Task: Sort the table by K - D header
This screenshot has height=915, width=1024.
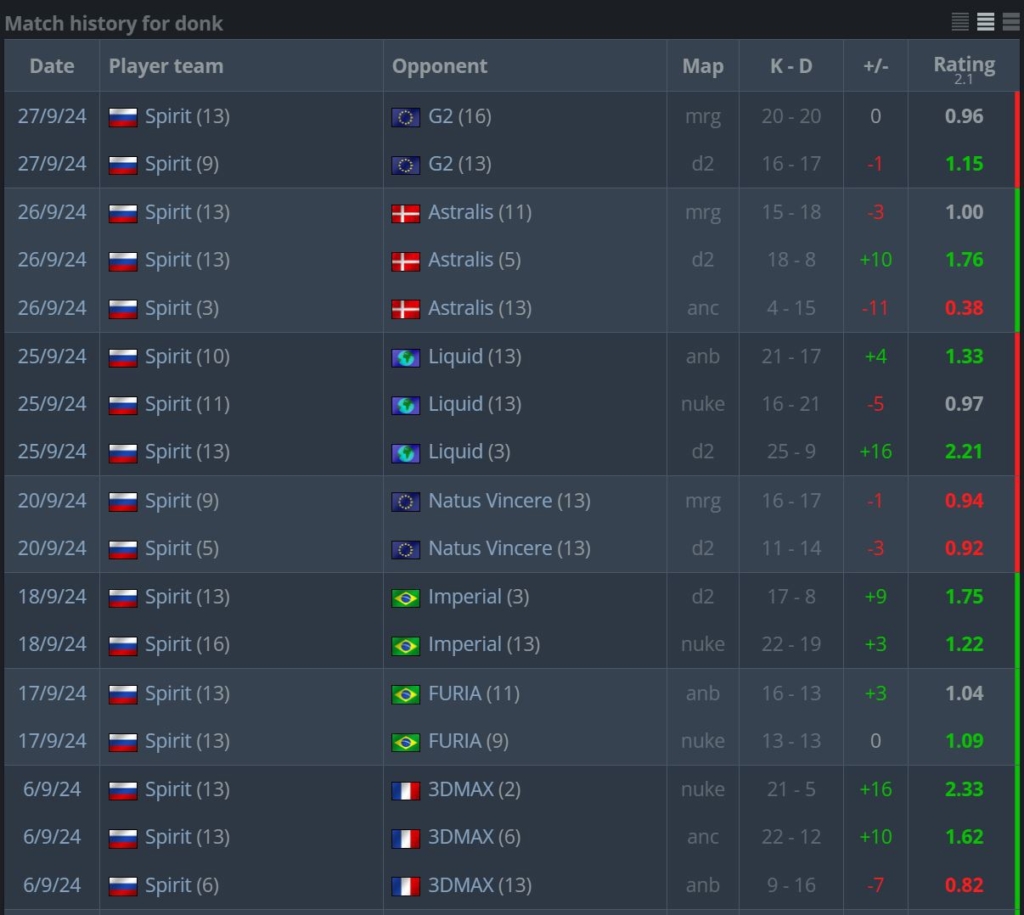Action: tap(791, 66)
